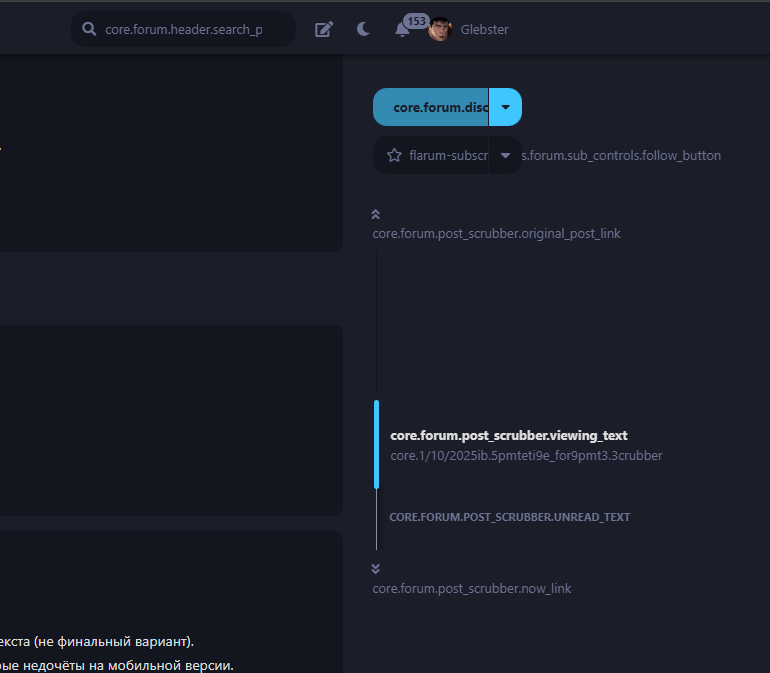Click the Glebster user avatar

440,29
